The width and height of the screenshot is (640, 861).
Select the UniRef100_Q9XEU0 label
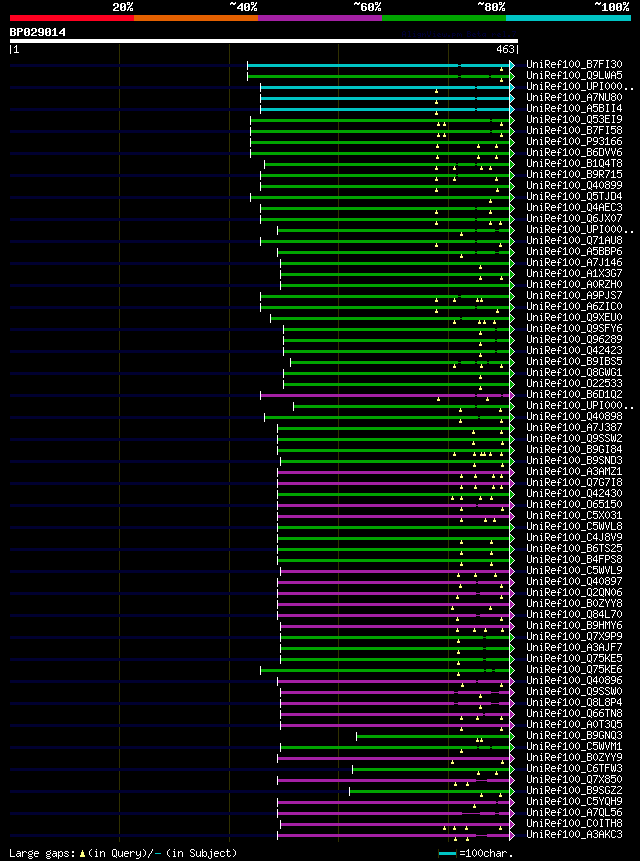click(575, 317)
